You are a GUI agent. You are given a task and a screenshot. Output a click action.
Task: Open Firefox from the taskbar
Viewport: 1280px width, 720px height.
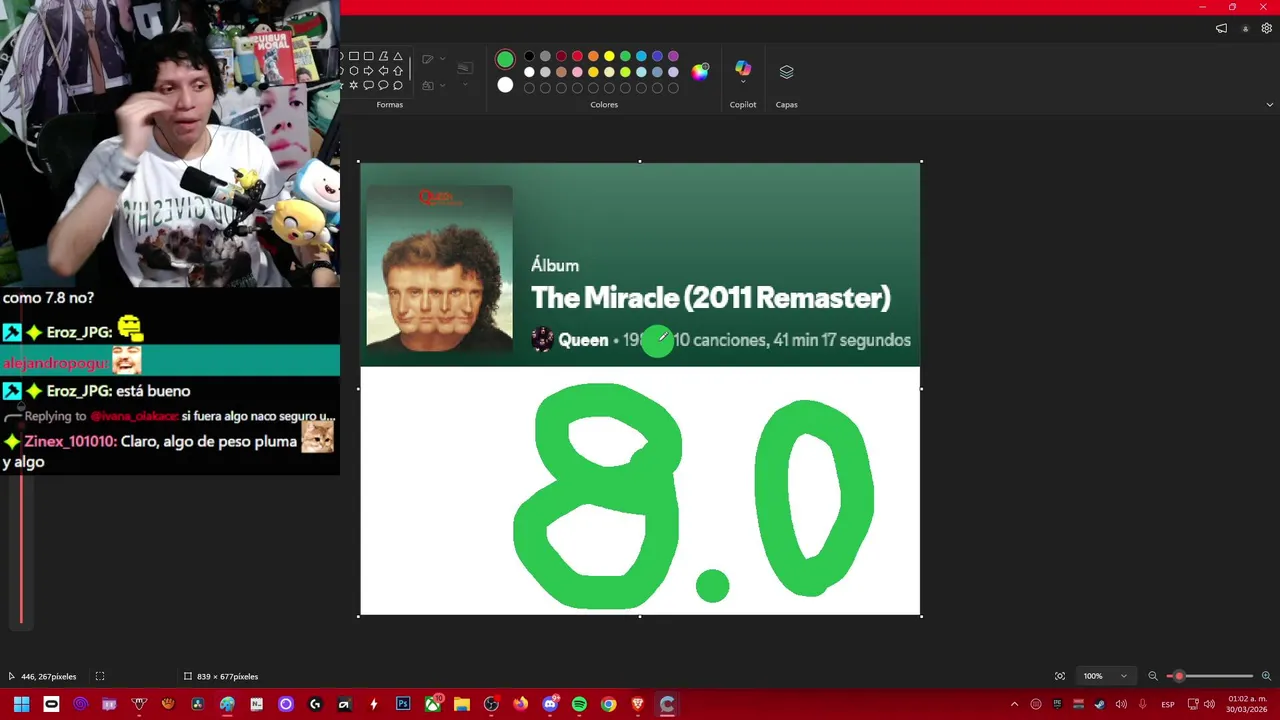[x=520, y=704]
